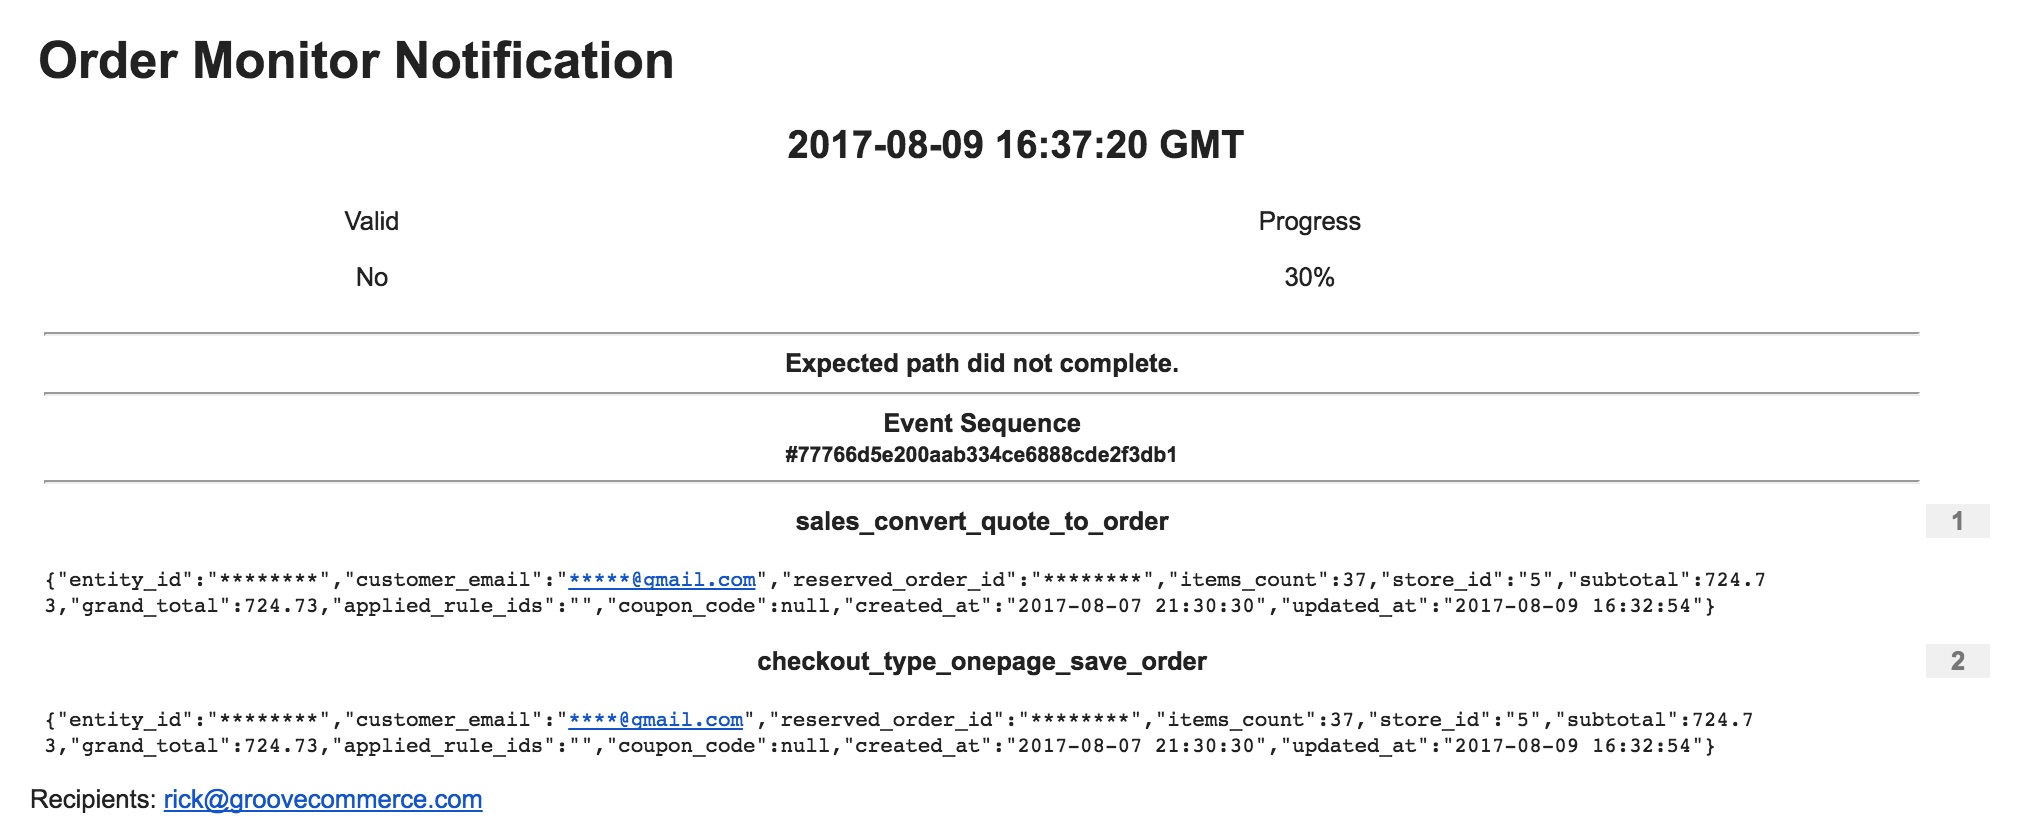Image resolution: width=2034 pixels, height=824 pixels.
Task: Click the Order Monitor Notification heading
Action: click(356, 61)
